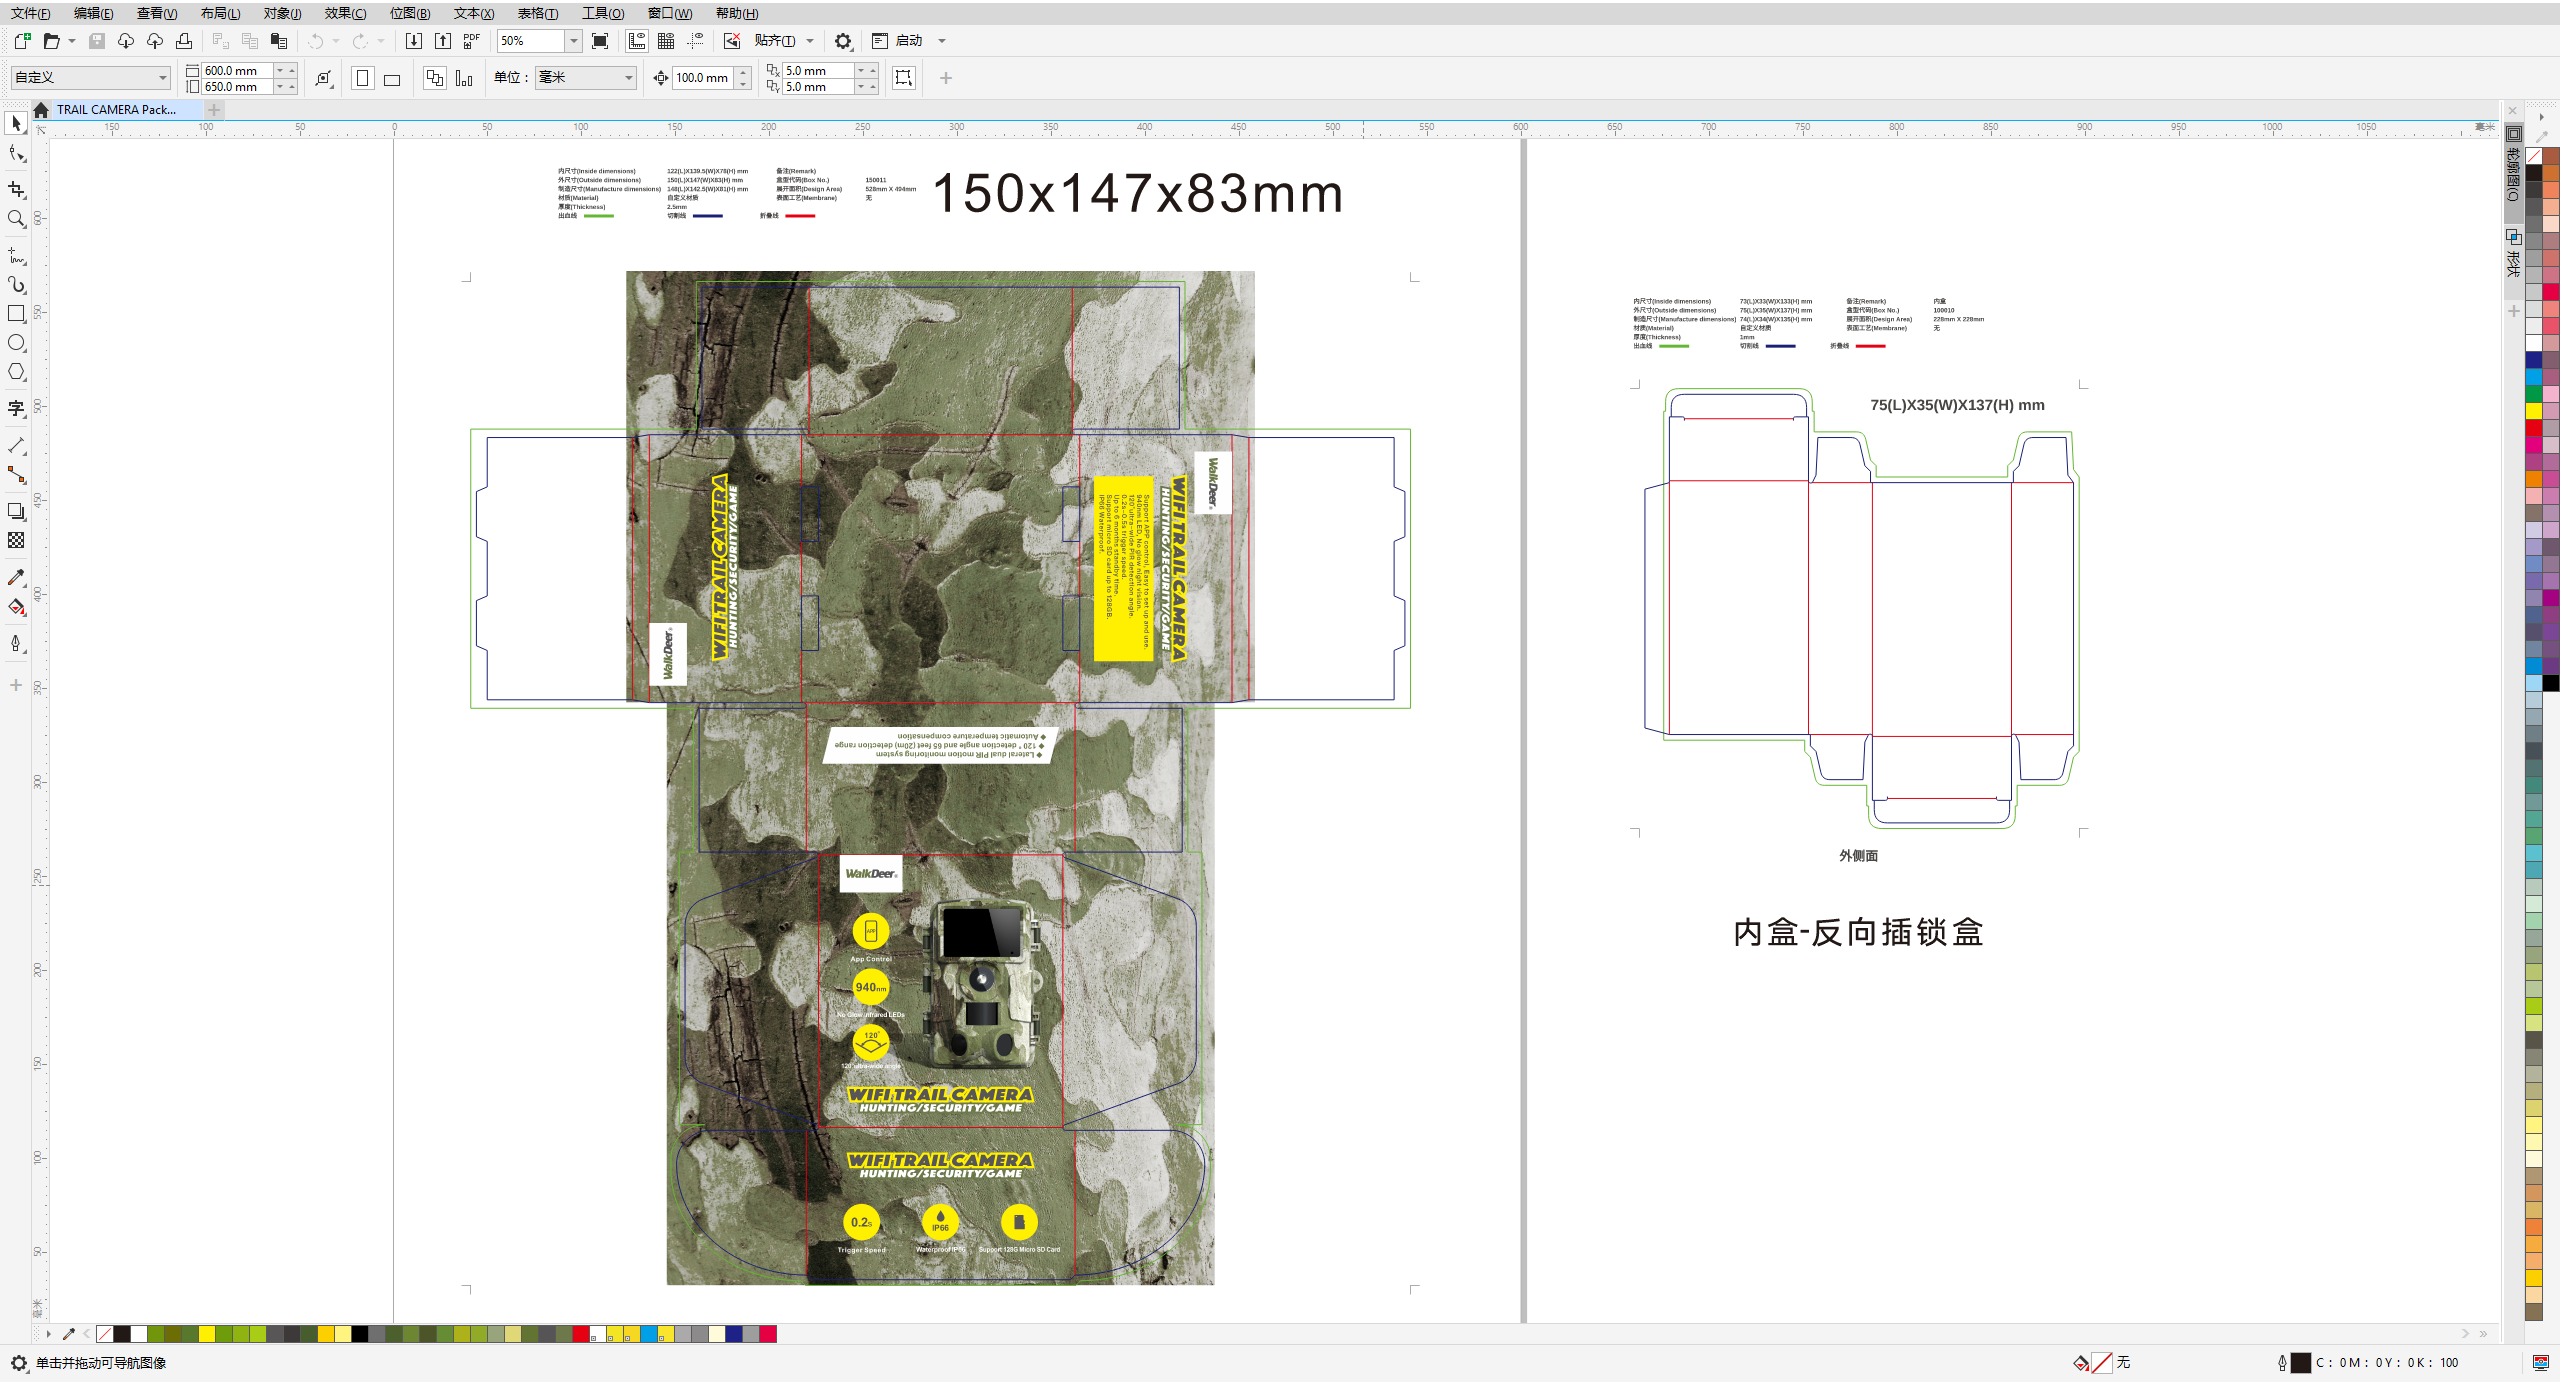Open the zoom level dropdown showing 50%
Viewport: 2560px width, 1382px height.
[573, 41]
